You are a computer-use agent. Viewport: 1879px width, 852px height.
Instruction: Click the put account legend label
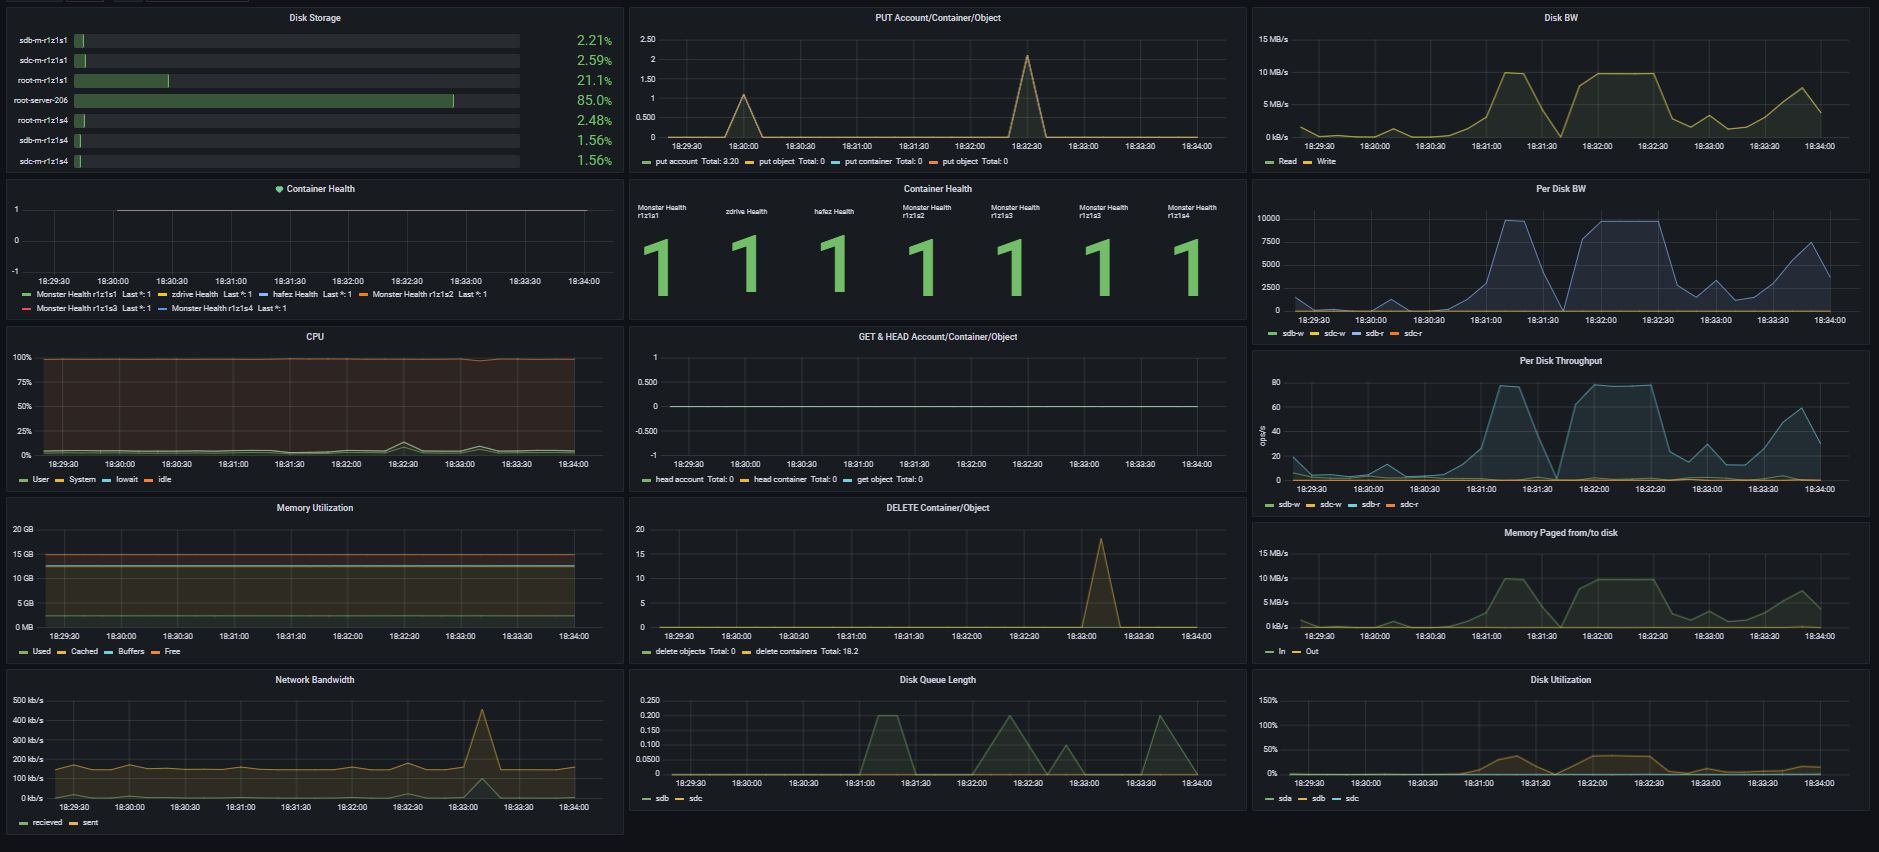click(x=676, y=162)
